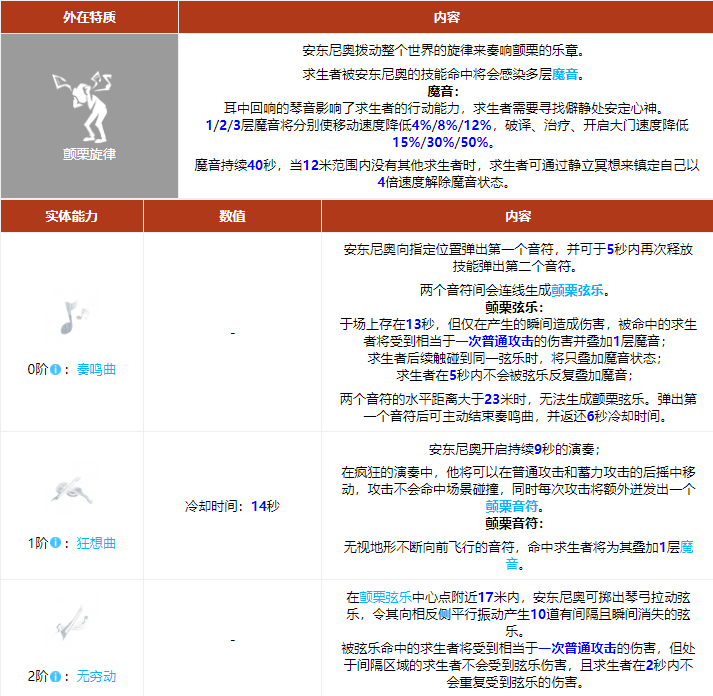Follow the 颤栗弦乐 link in the 无穷动 description

(385, 597)
